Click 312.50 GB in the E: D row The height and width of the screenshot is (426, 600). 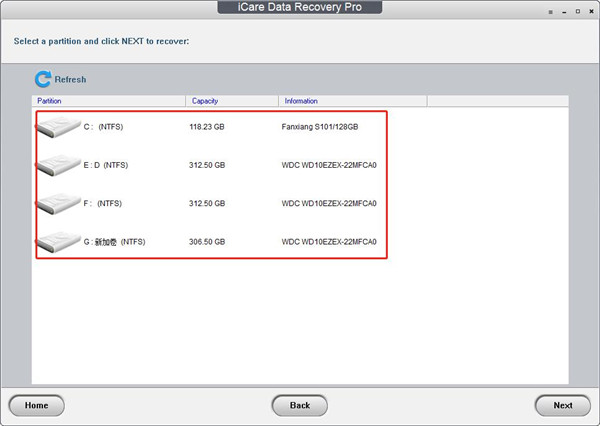tap(207, 165)
